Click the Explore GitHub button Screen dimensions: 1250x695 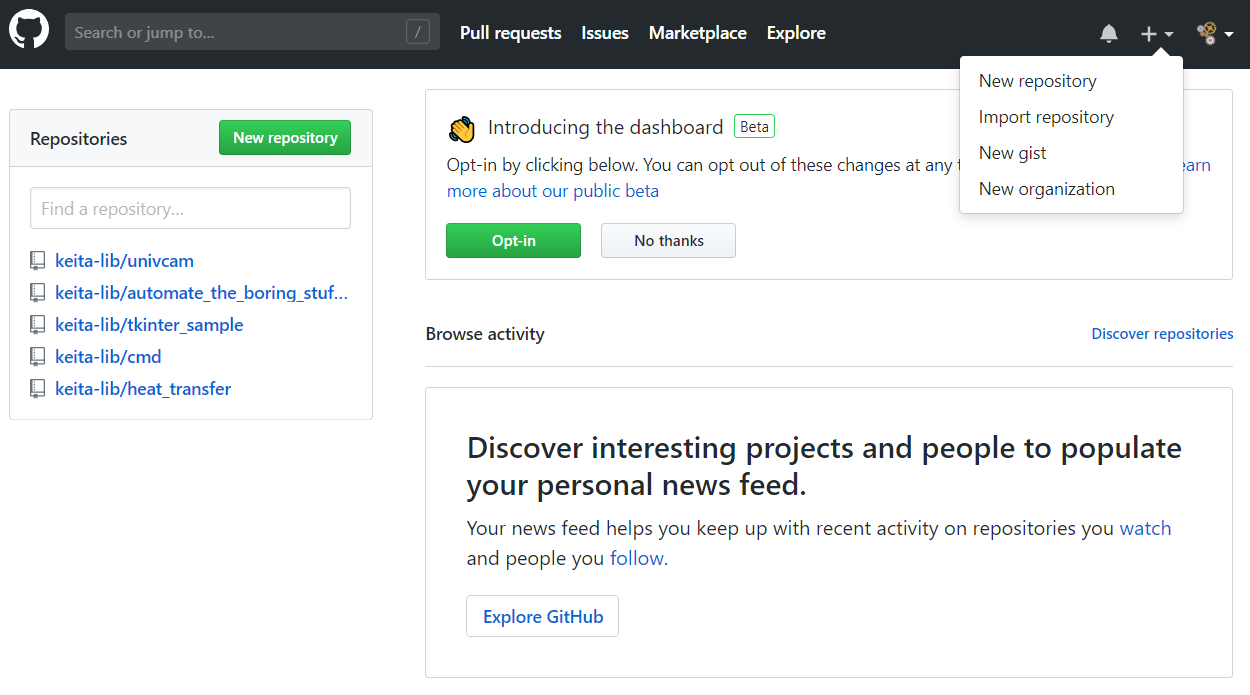click(x=543, y=617)
